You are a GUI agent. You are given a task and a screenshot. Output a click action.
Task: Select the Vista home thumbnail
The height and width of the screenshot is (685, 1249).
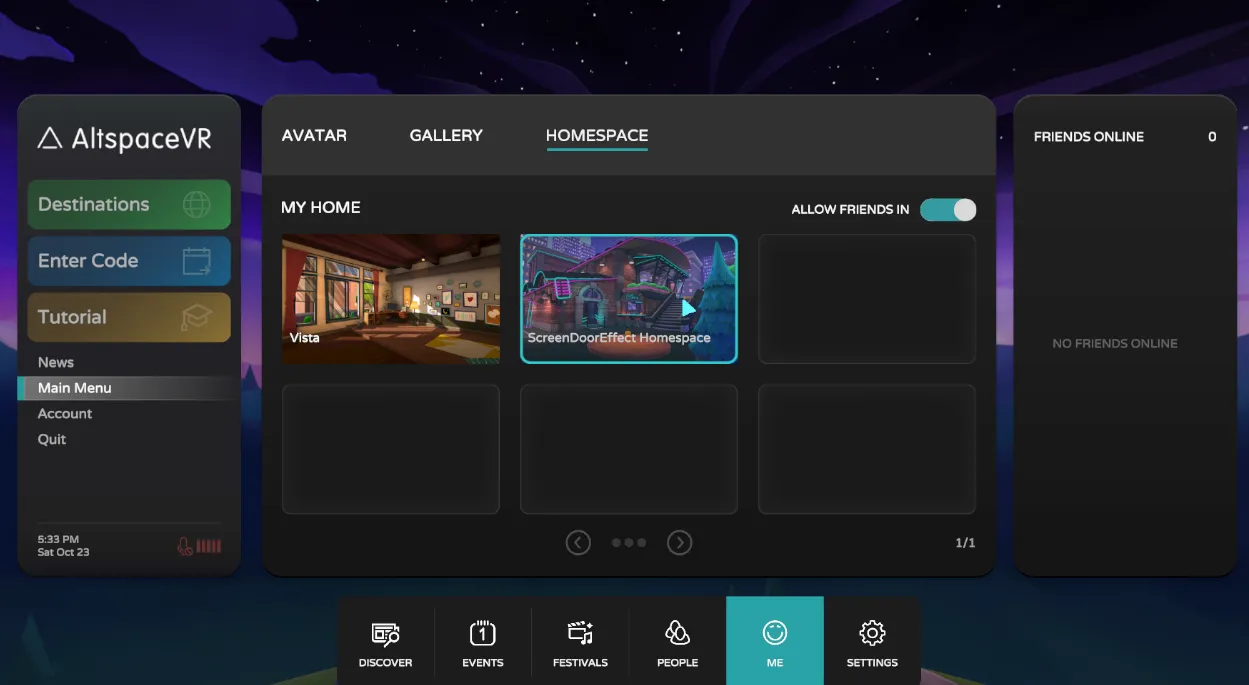(391, 298)
